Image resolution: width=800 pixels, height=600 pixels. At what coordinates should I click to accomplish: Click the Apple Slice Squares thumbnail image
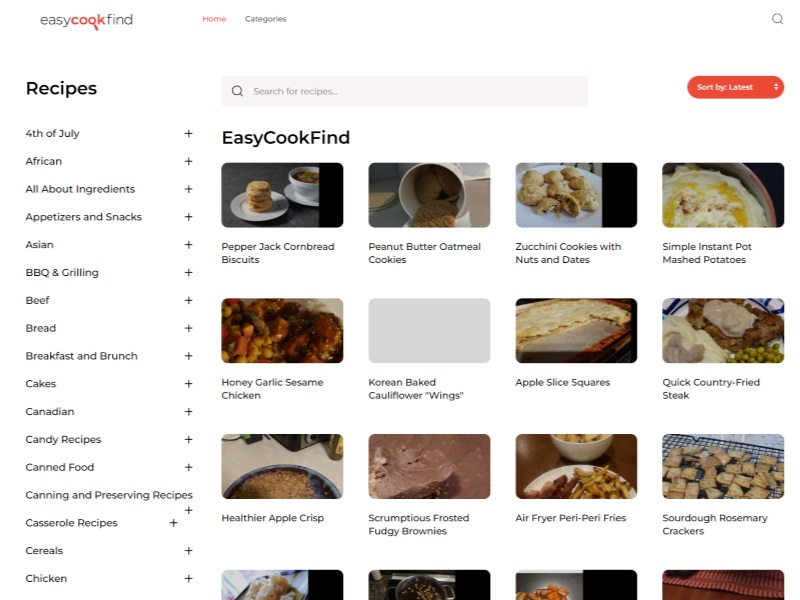coord(576,330)
